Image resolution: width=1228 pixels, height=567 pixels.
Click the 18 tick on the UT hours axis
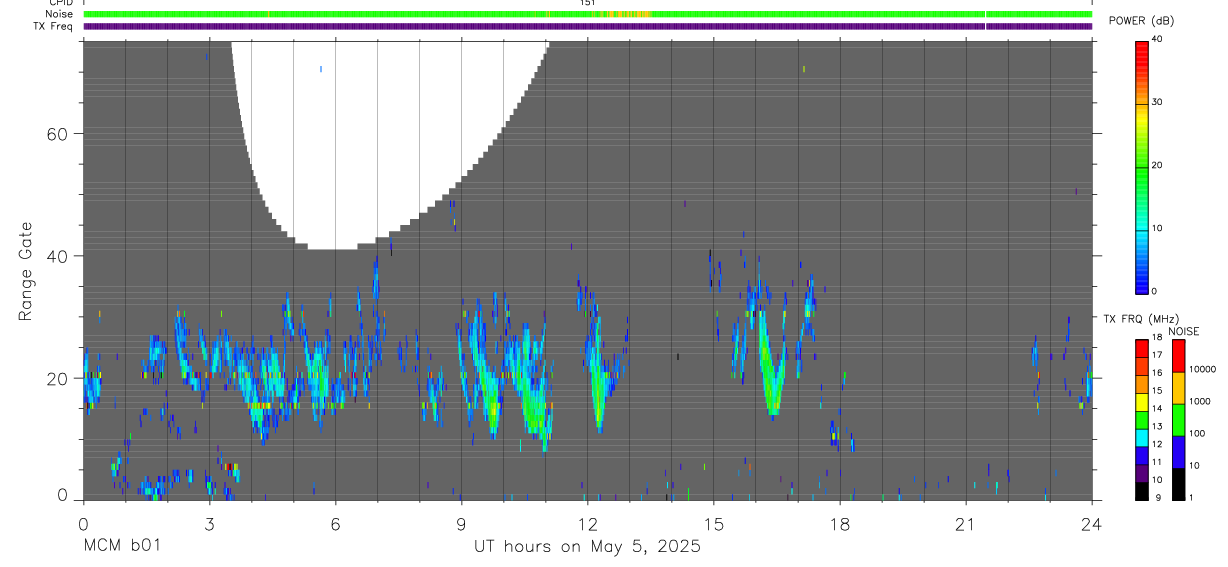839,523
